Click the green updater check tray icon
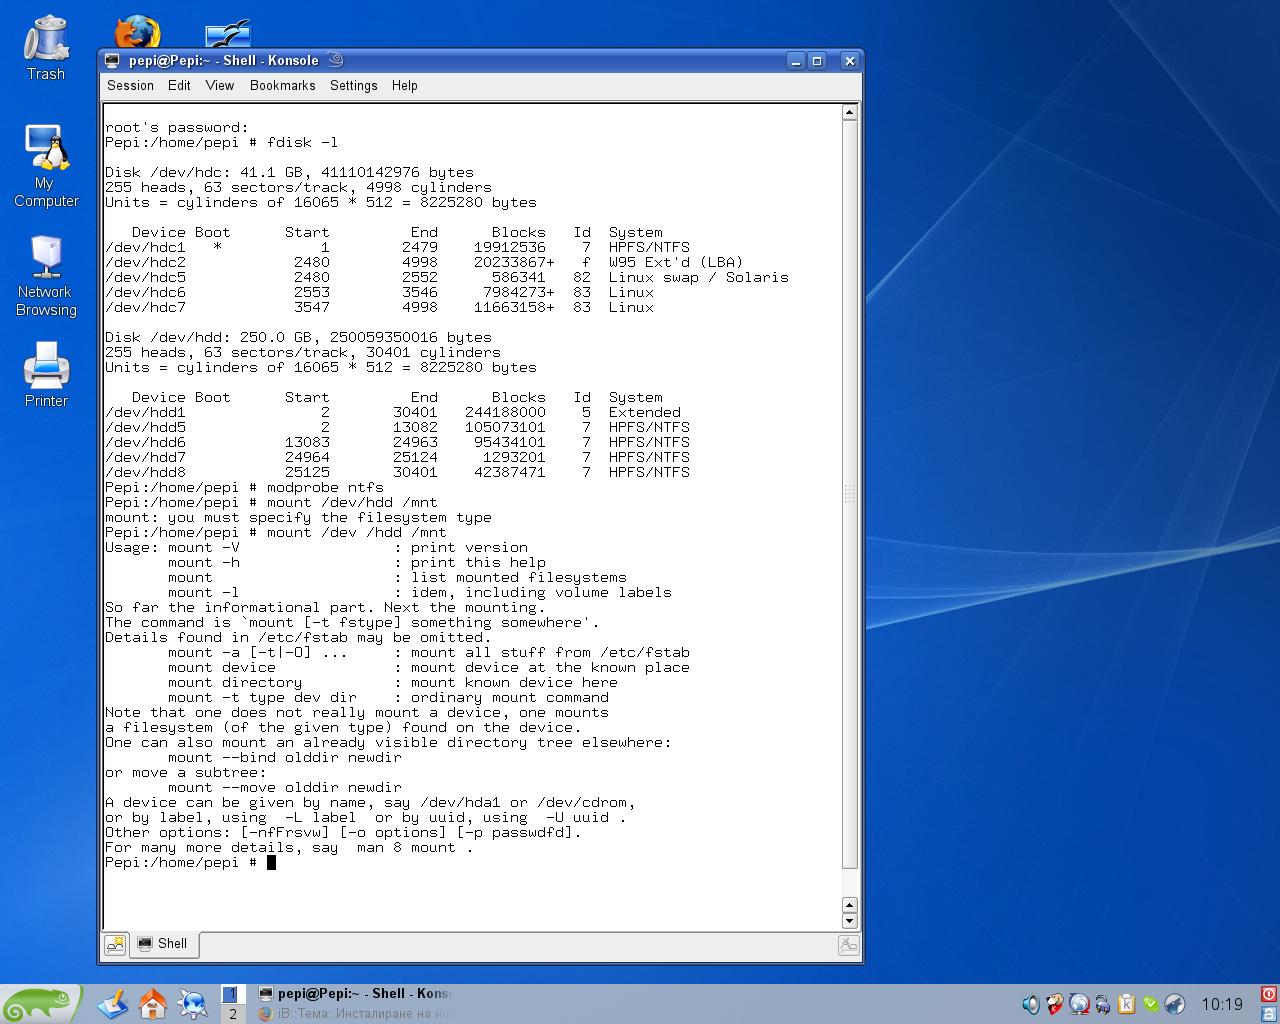The width and height of the screenshot is (1280, 1024). click(x=1151, y=1004)
